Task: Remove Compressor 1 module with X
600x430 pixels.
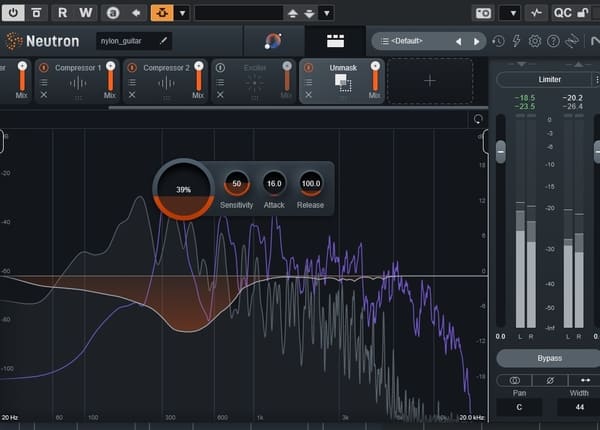Action: point(44,94)
